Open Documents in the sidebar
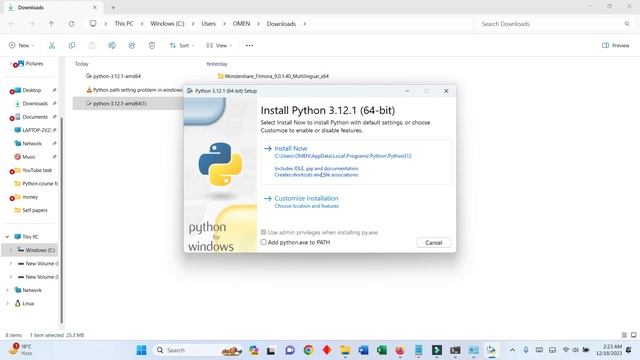Screen dimensions: 640x360 [35, 117]
